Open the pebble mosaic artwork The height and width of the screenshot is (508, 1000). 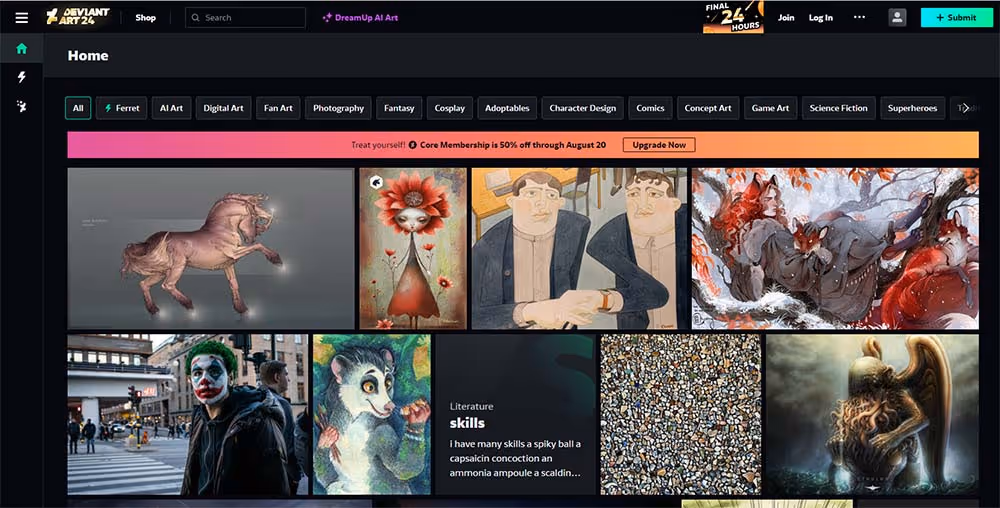pos(680,414)
